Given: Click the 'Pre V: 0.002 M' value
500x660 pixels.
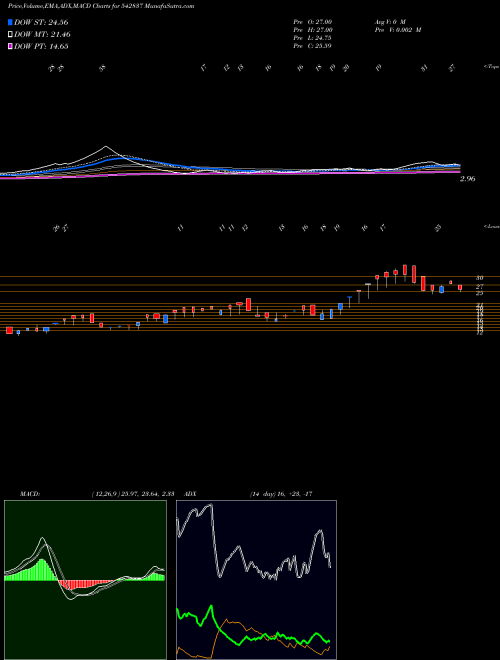Looking at the screenshot, I should 398,30.
